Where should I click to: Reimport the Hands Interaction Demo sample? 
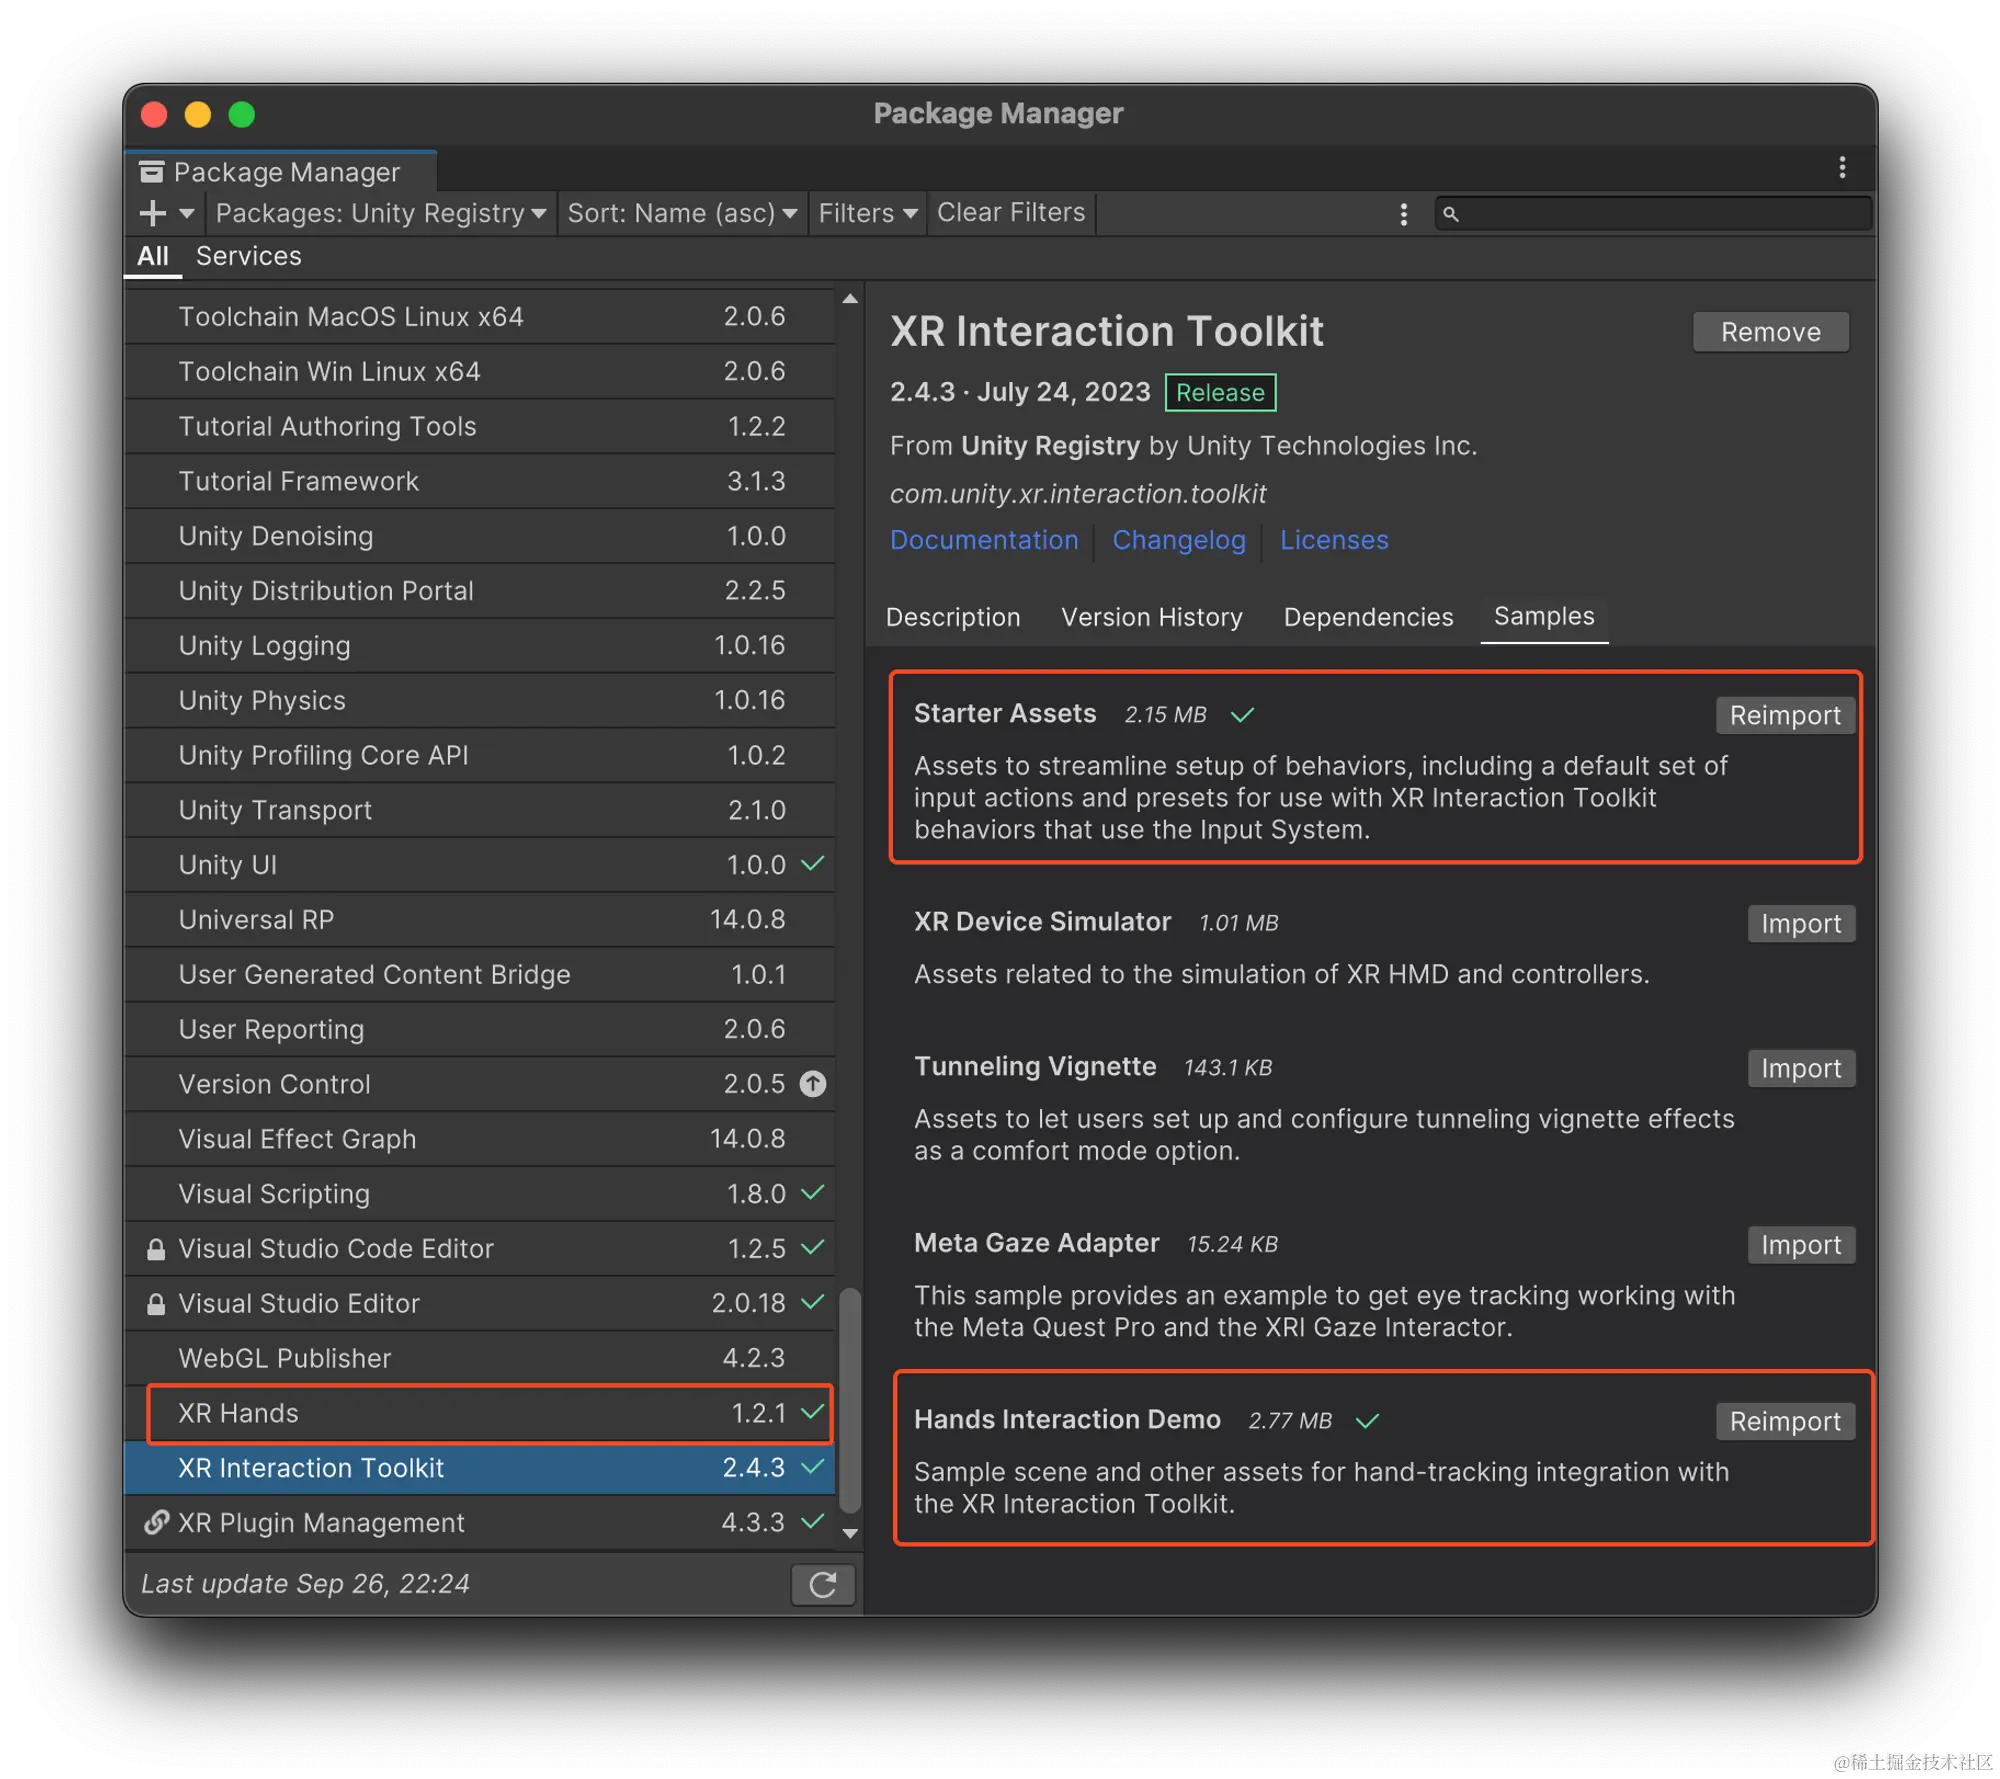(1785, 1422)
